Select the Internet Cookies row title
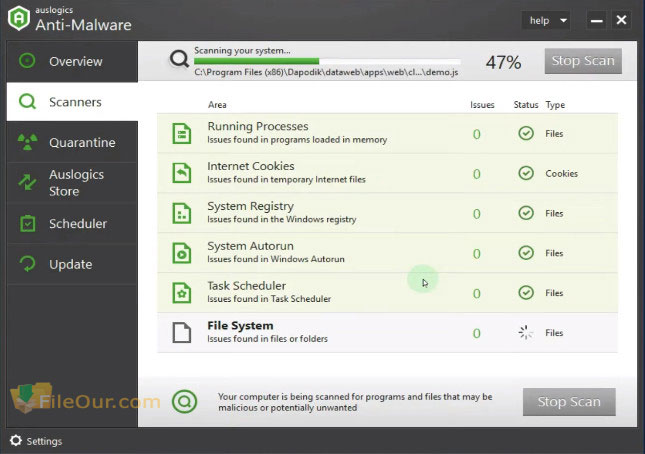The image size is (645, 454). tap(251, 166)
